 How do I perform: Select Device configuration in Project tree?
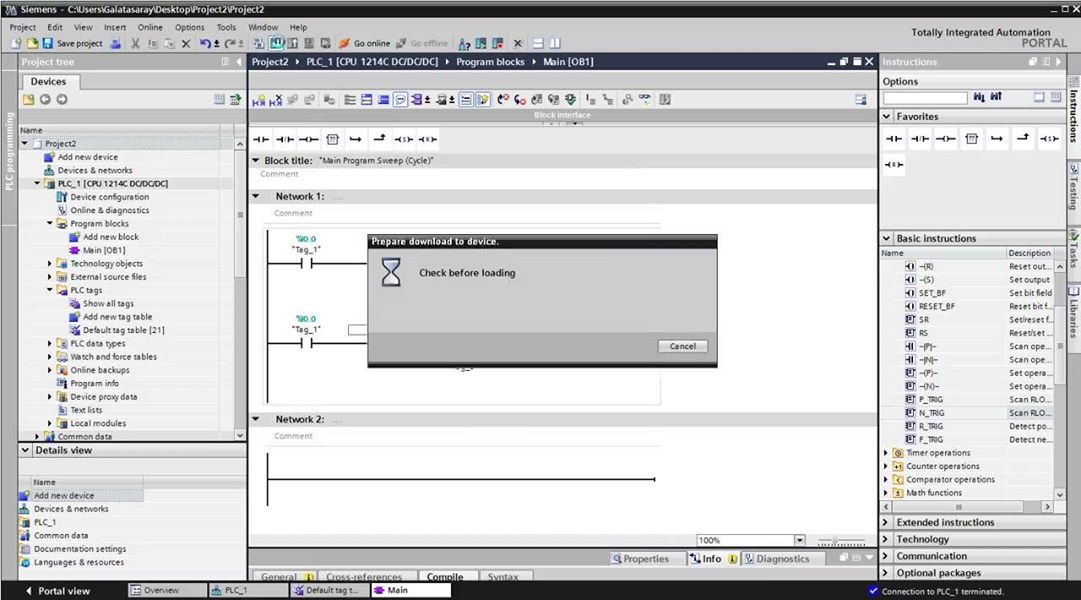pos(110,197)
